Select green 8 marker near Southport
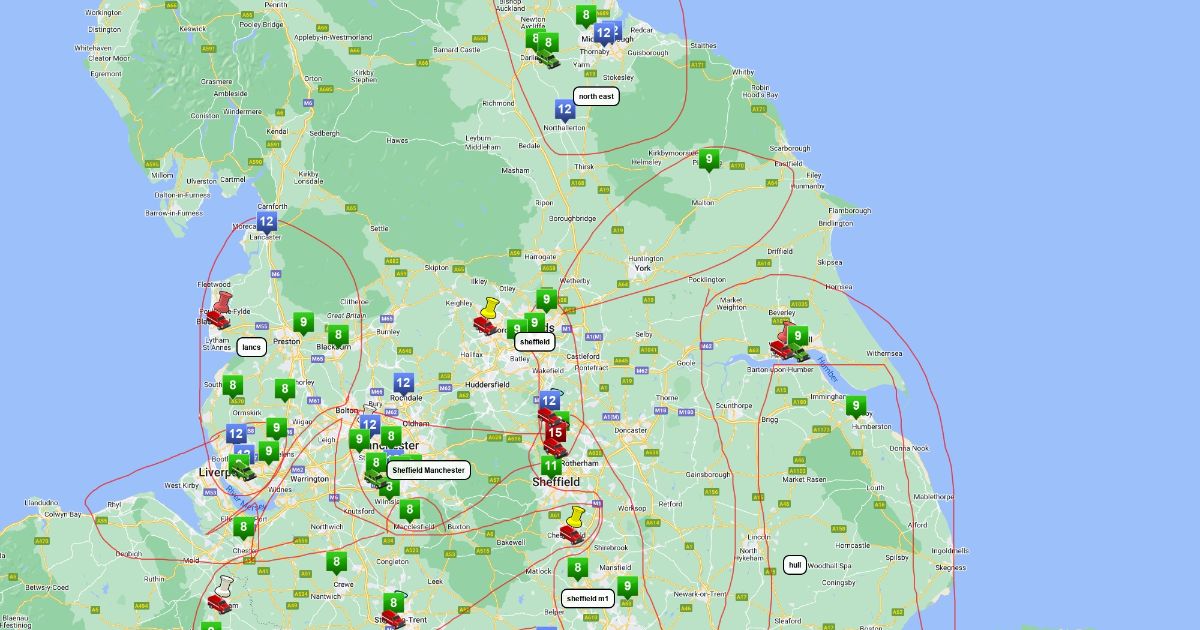The width and height of the screenshot is (1200, 630). coord(233,386)
